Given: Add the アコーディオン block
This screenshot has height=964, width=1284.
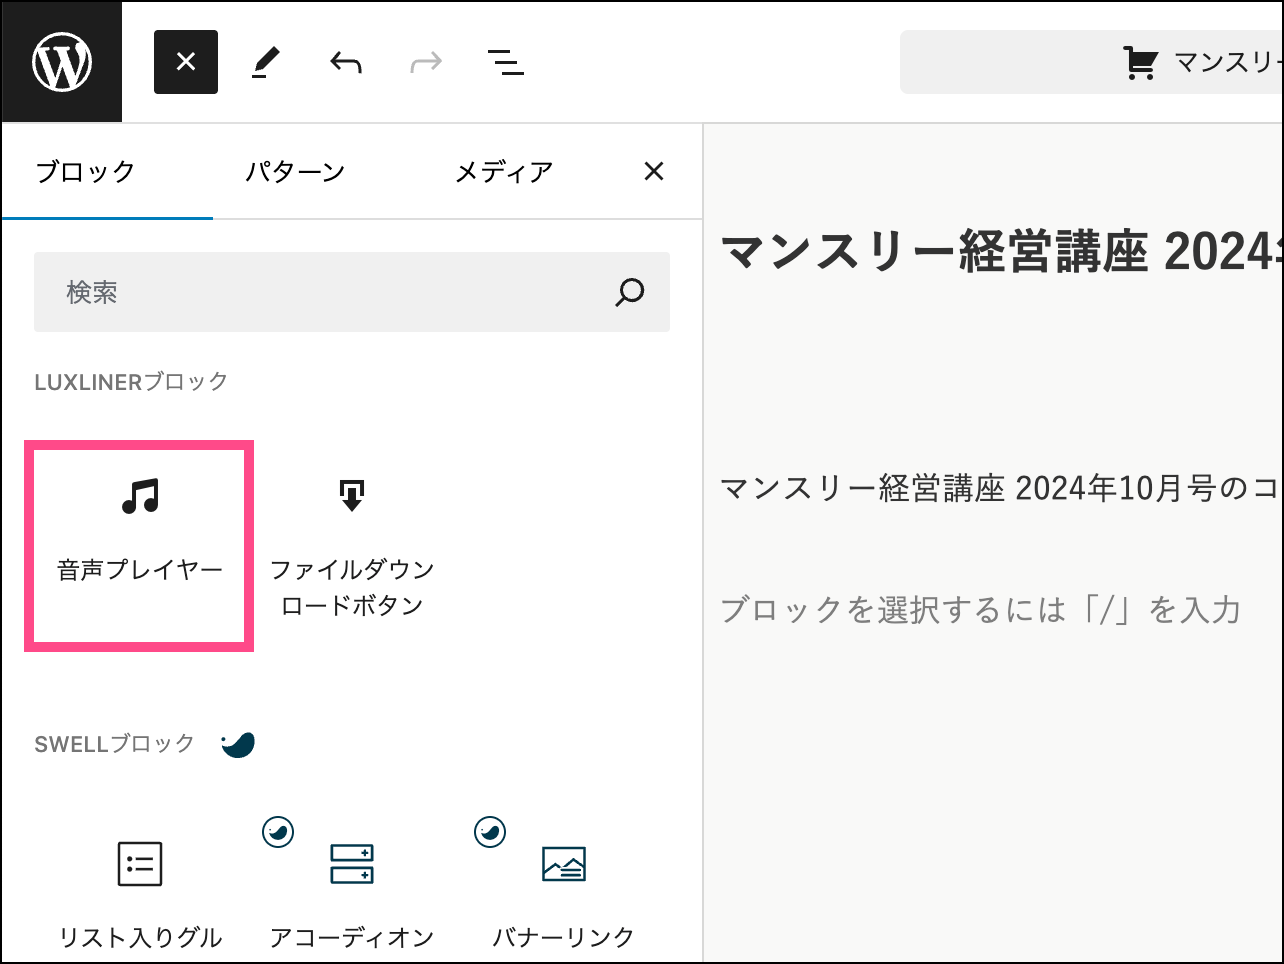Looking at the screenshot, I should point(352,890).
